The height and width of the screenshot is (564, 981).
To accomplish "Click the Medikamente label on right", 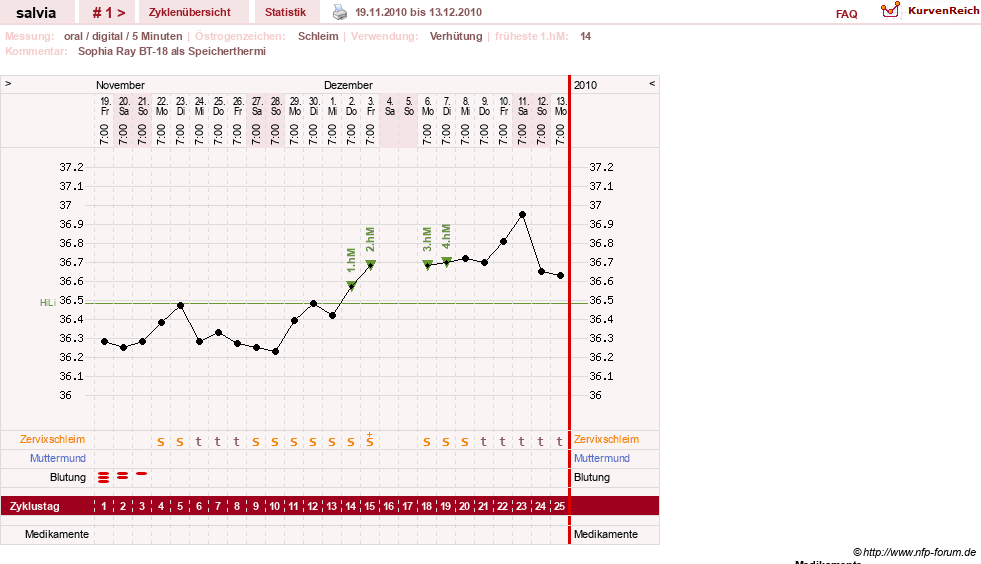I will (606, 534).
